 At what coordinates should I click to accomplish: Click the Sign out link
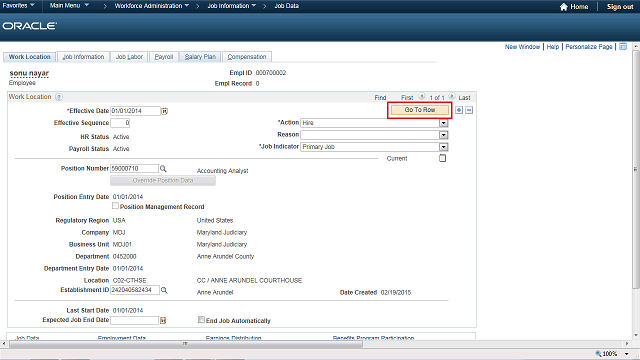(620, 7)
